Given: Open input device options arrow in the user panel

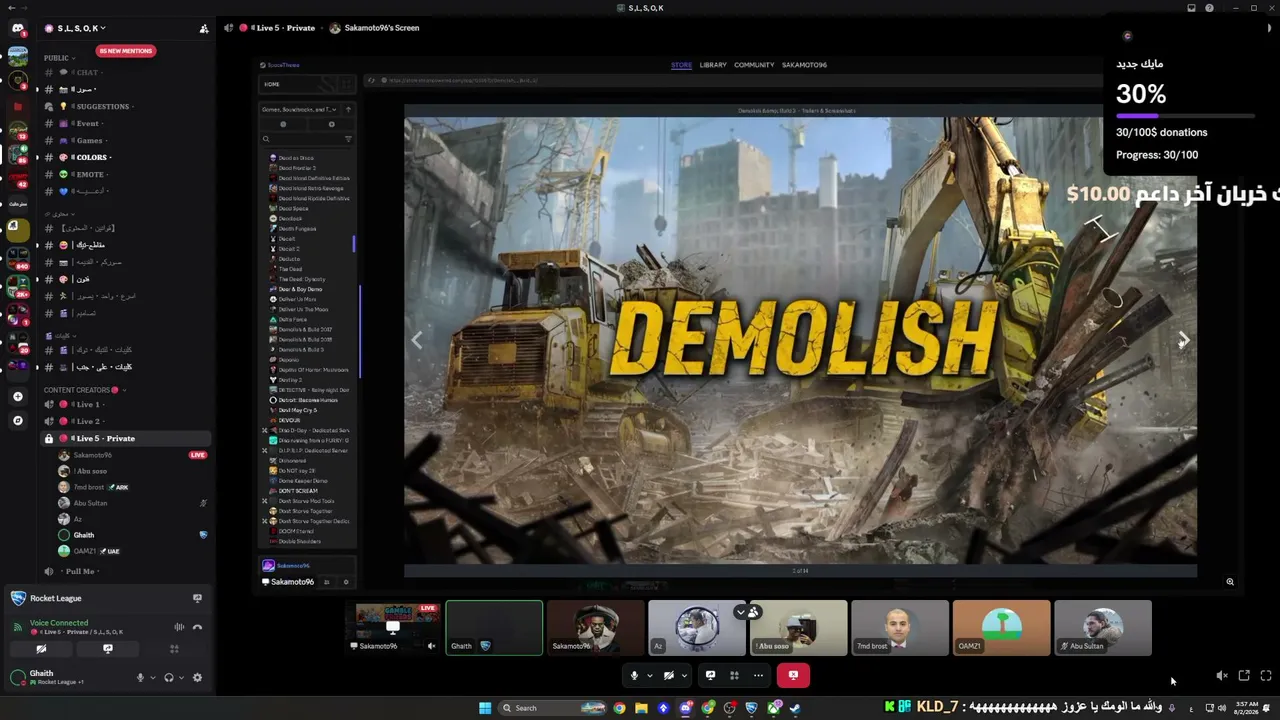Looking at the screenshot, I should 152,677.
